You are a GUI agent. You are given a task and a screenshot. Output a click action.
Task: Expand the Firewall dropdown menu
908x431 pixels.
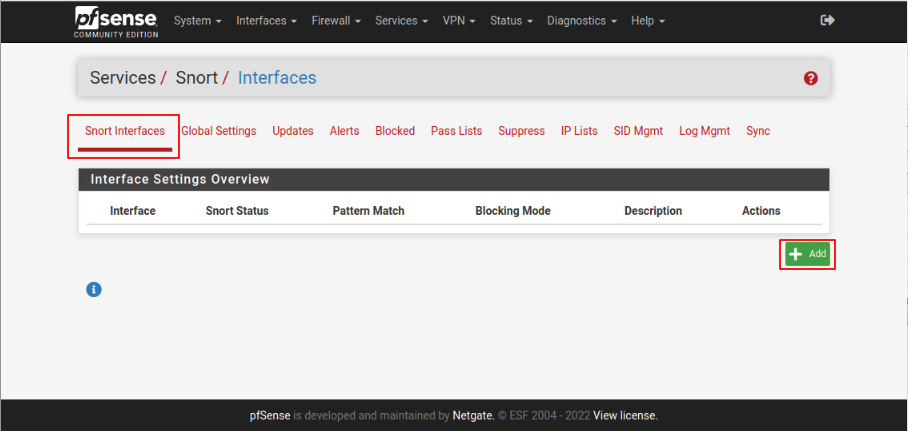[x=335, y=21]
